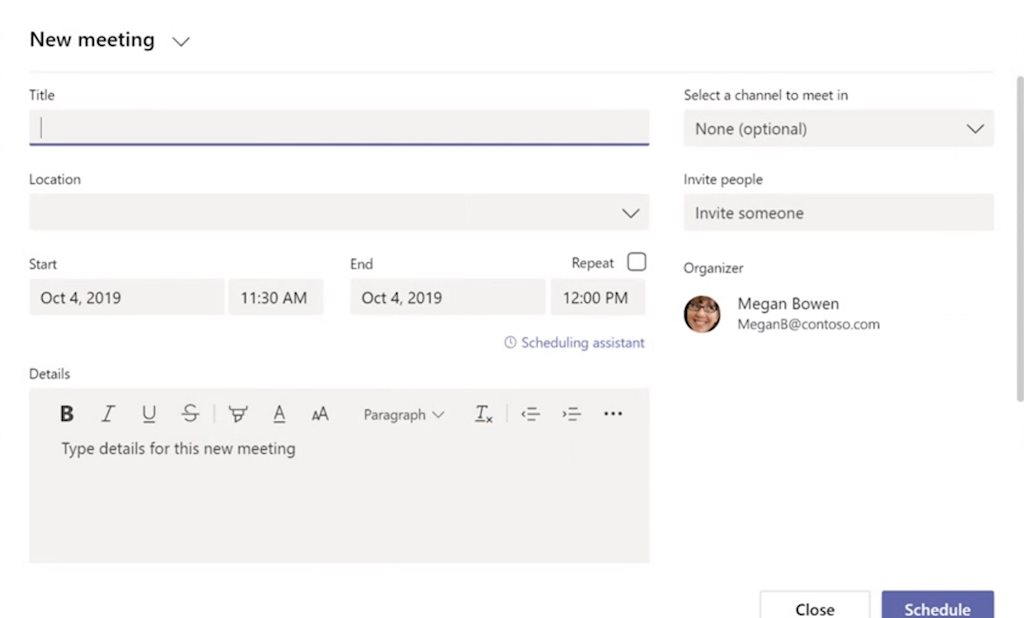Change the font size
Viewport: 1024px width, 618px height.
coord(320,413)
